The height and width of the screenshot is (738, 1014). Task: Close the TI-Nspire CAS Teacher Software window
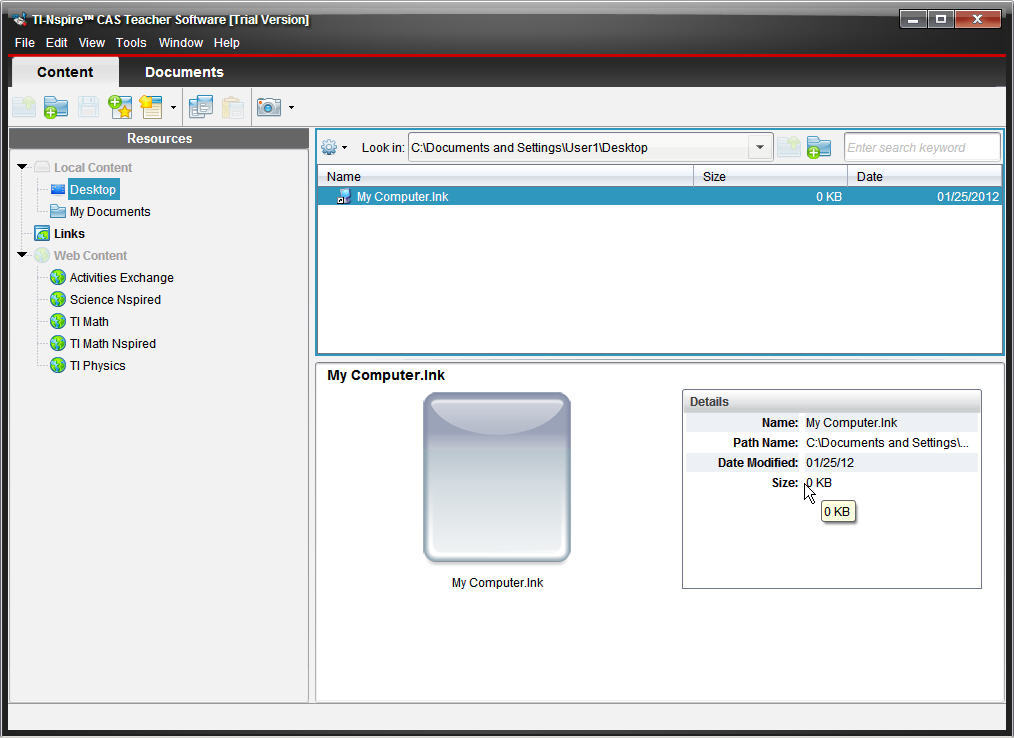(978, 19)
